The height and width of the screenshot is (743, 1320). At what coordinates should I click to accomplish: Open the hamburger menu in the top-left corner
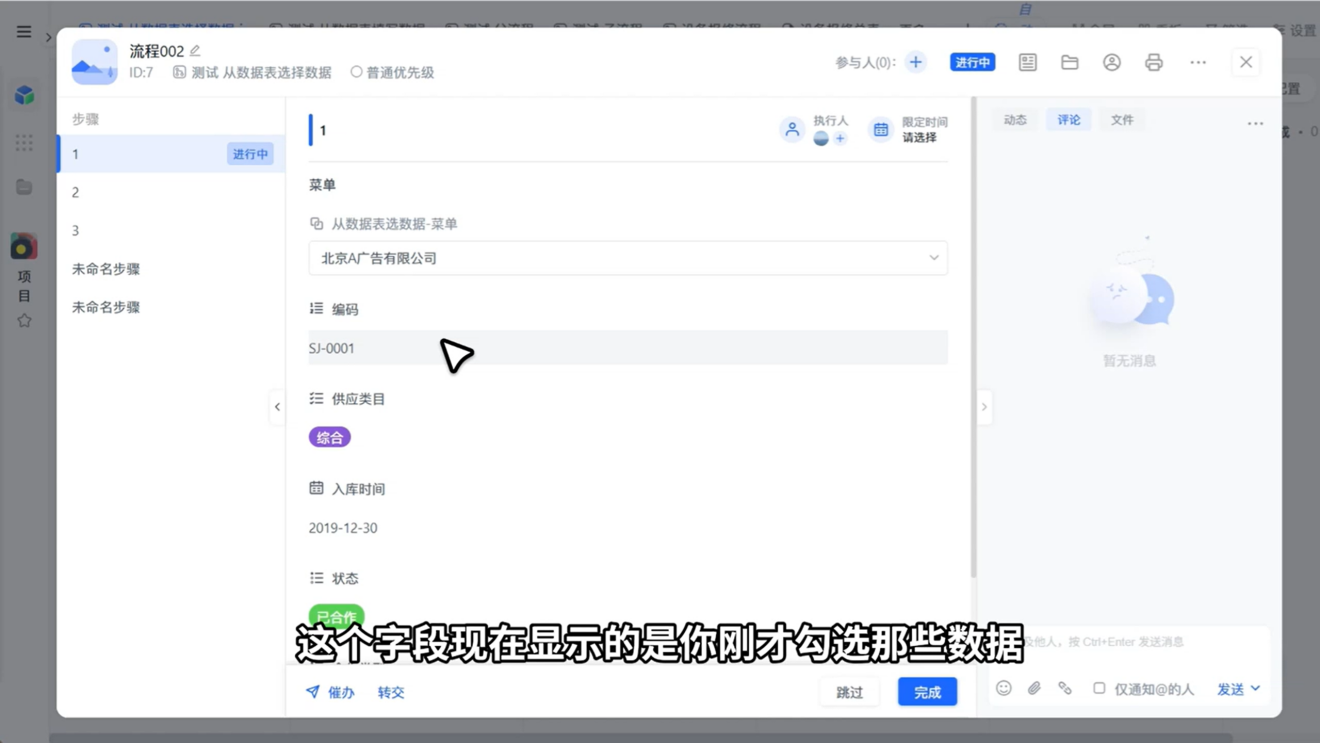click(24, 32)
